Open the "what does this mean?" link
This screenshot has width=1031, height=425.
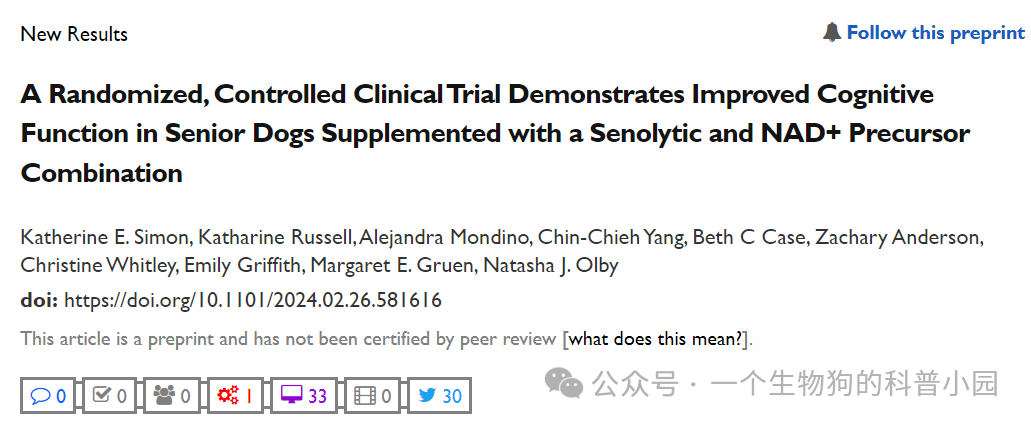(x=657, y=339)
